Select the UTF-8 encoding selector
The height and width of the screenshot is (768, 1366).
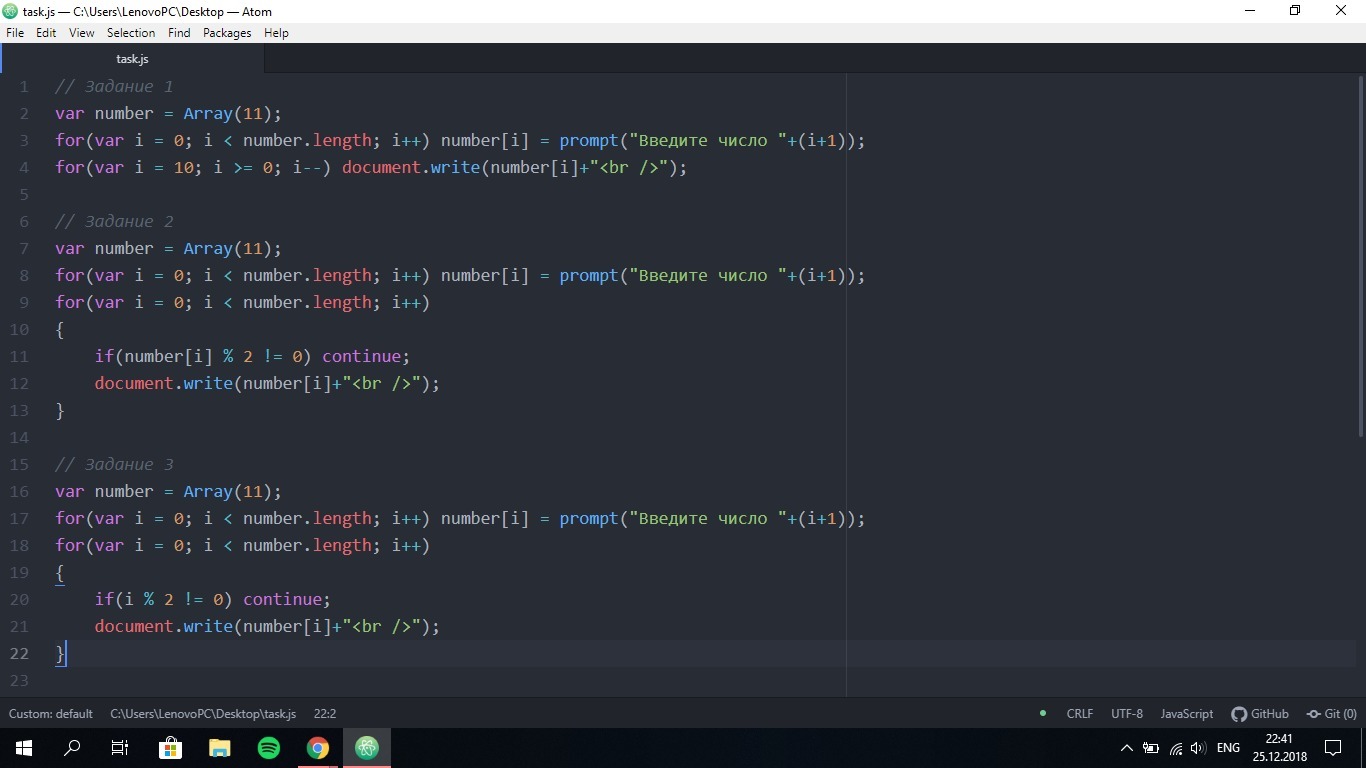pyautogui.click(x=1126, y=714)
